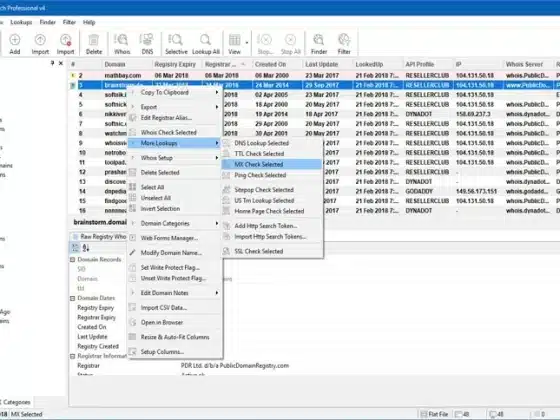Image resolution: width=560 pixels, height=420 pixels.
Task: Choose DNS Lookup Selected in submenu
Action: pyautogui.click(x=272, y=143)
